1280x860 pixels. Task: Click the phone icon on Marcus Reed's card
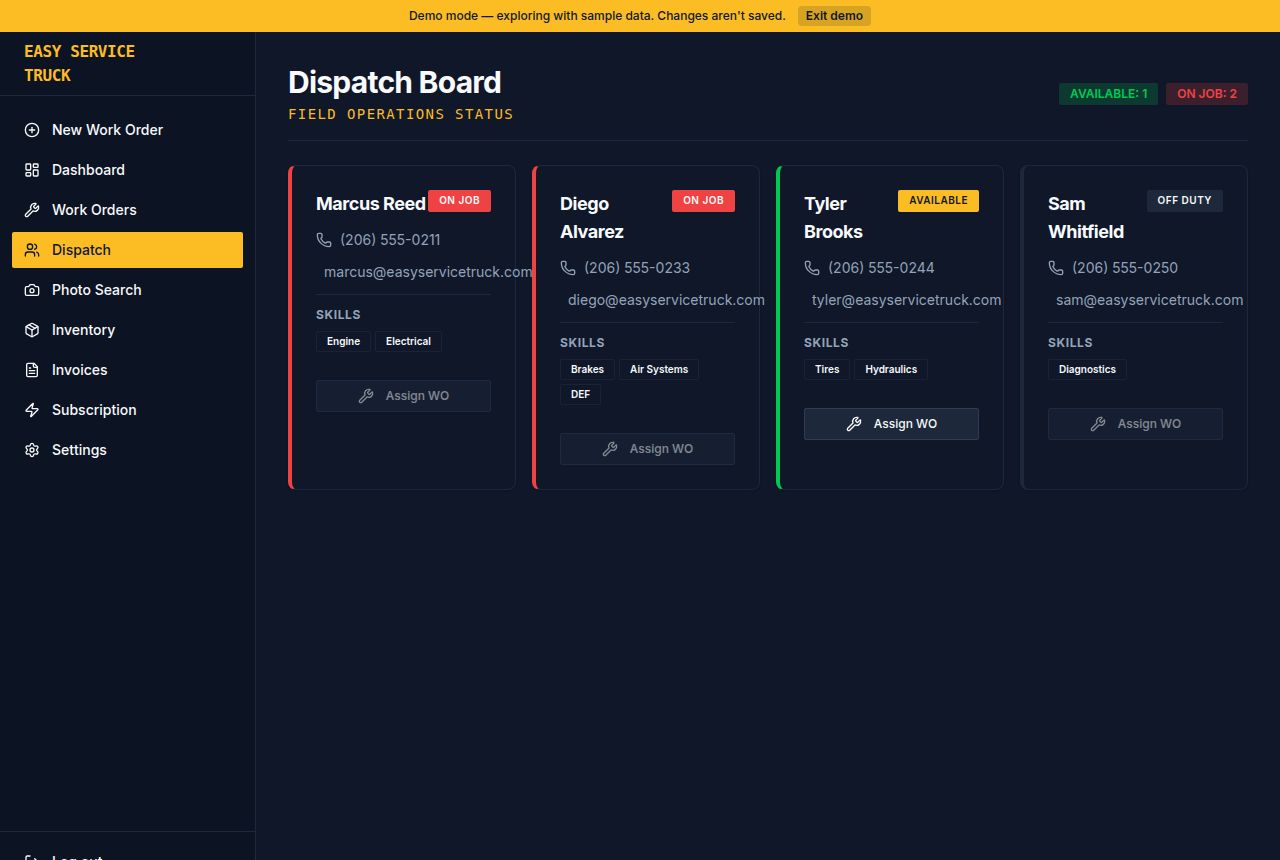click(324, 240)
